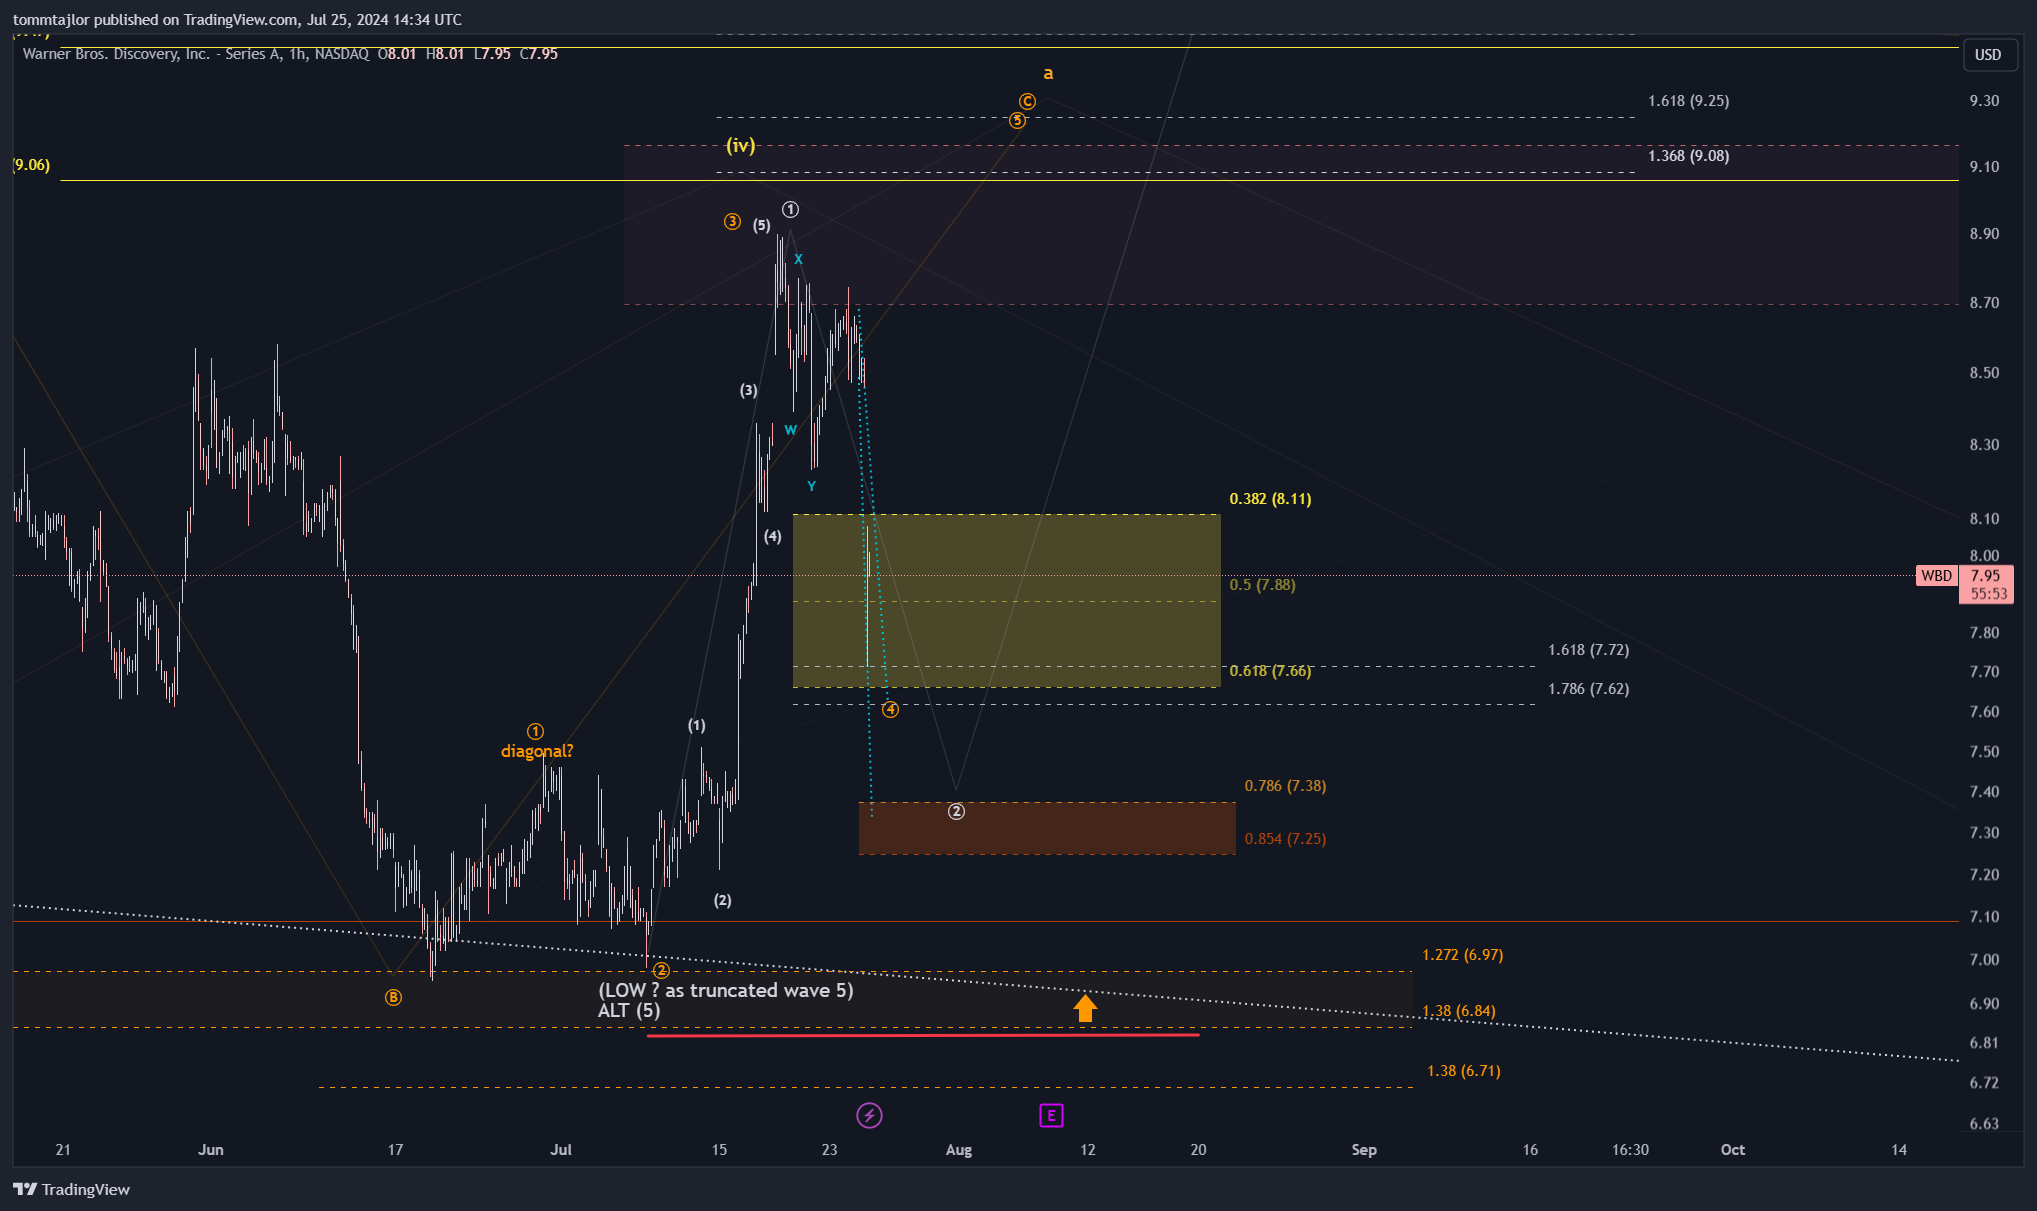2037x1211 pixels.
Task: Select the 1.38 (6.84) extension label
Action: pos(1458,1011)
